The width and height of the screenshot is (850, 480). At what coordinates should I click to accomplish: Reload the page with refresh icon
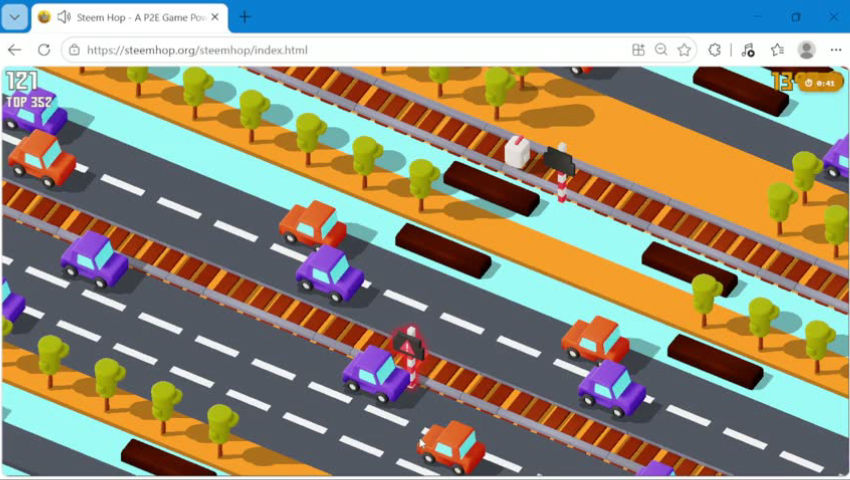[44, 50]
